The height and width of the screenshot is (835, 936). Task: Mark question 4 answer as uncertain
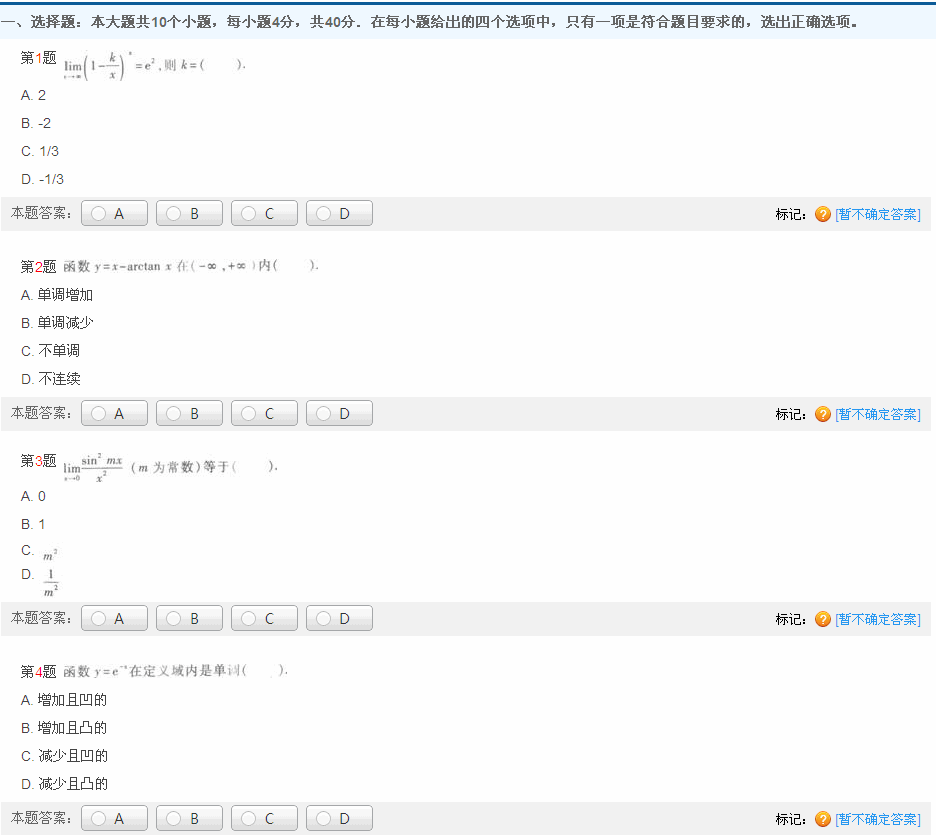point(877,819)
